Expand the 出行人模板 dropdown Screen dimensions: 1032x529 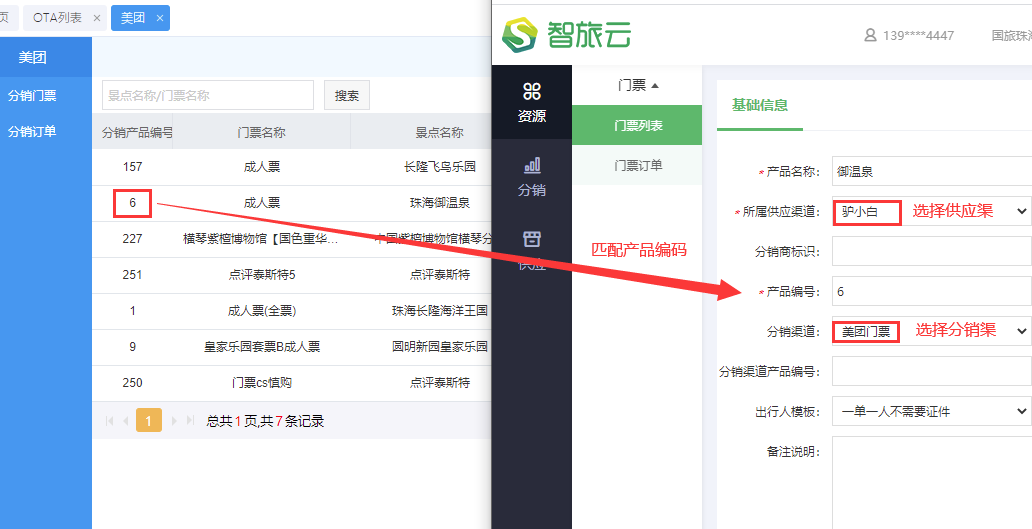point(930,411)
